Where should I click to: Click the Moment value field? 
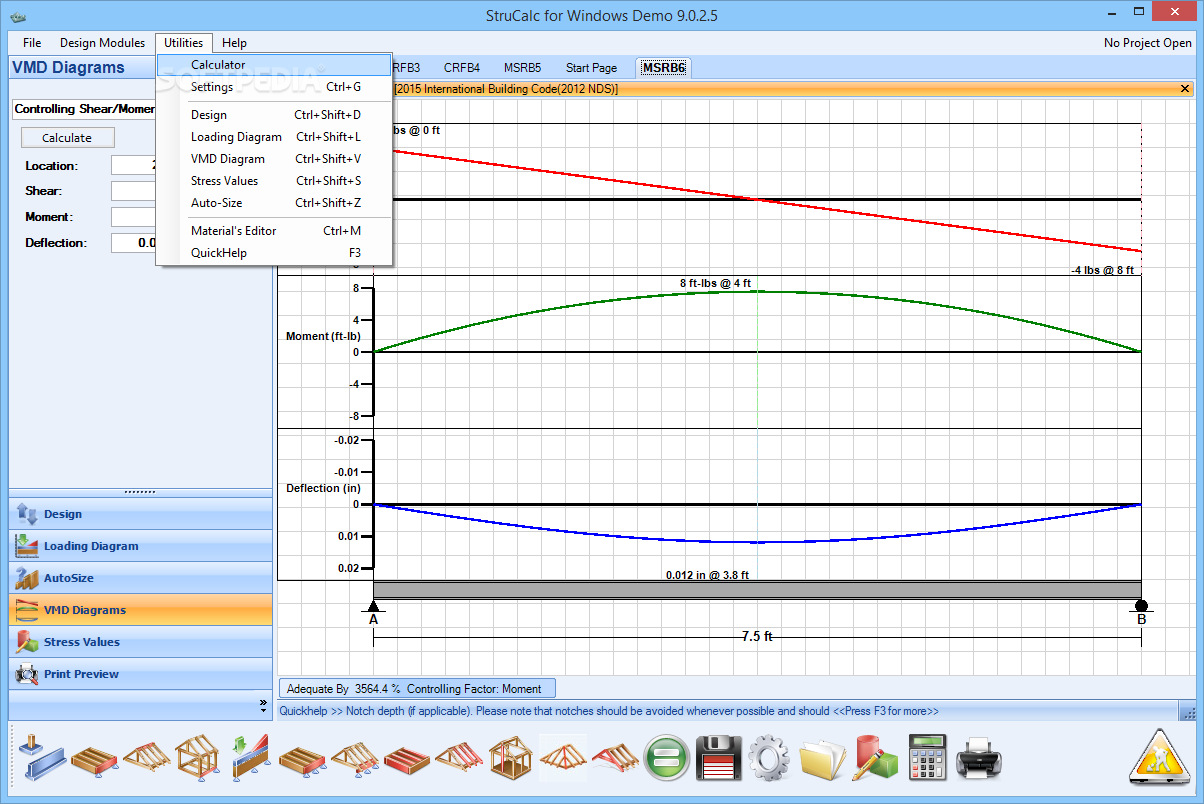(x=134, y=217)
